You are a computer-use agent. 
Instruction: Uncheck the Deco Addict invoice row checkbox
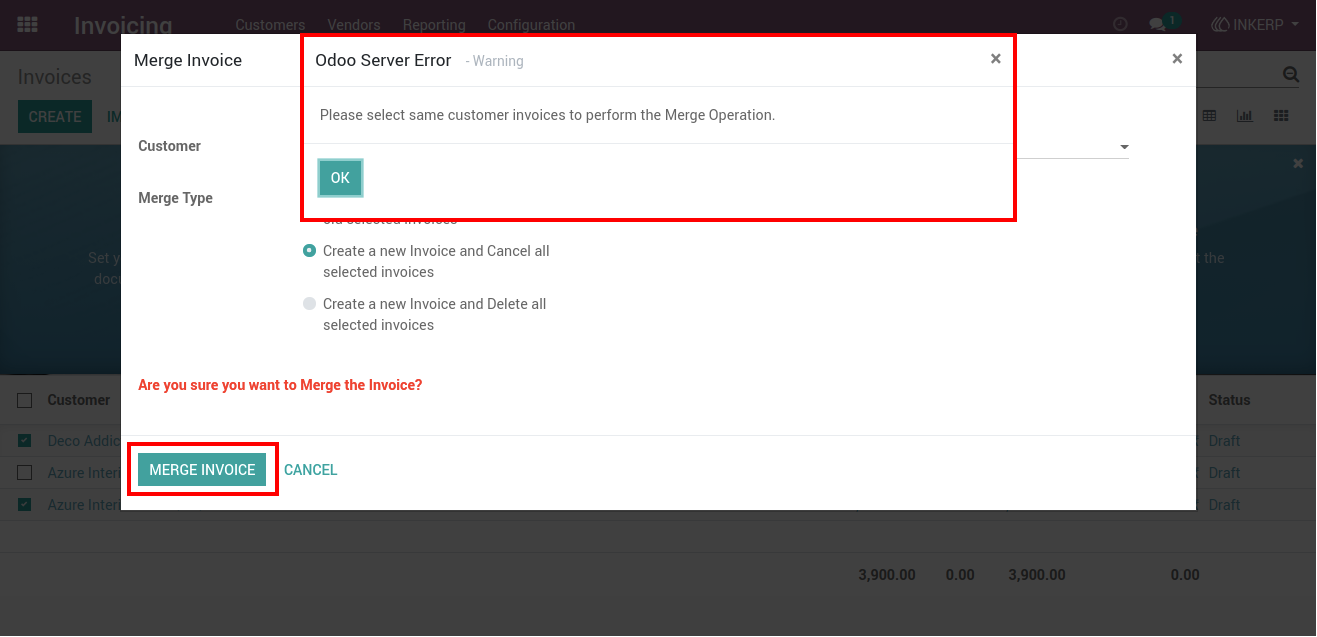coord(25,441)
